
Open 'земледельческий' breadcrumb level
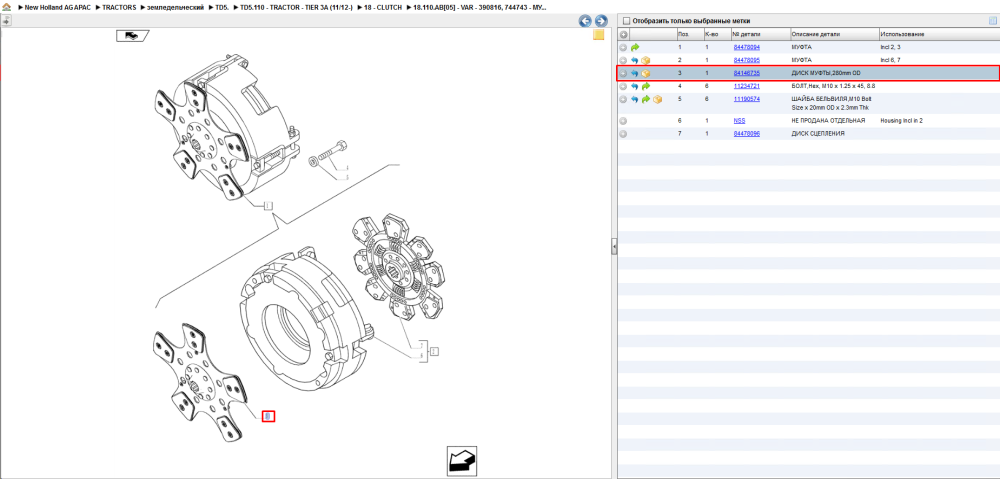(x=176, y=7)
